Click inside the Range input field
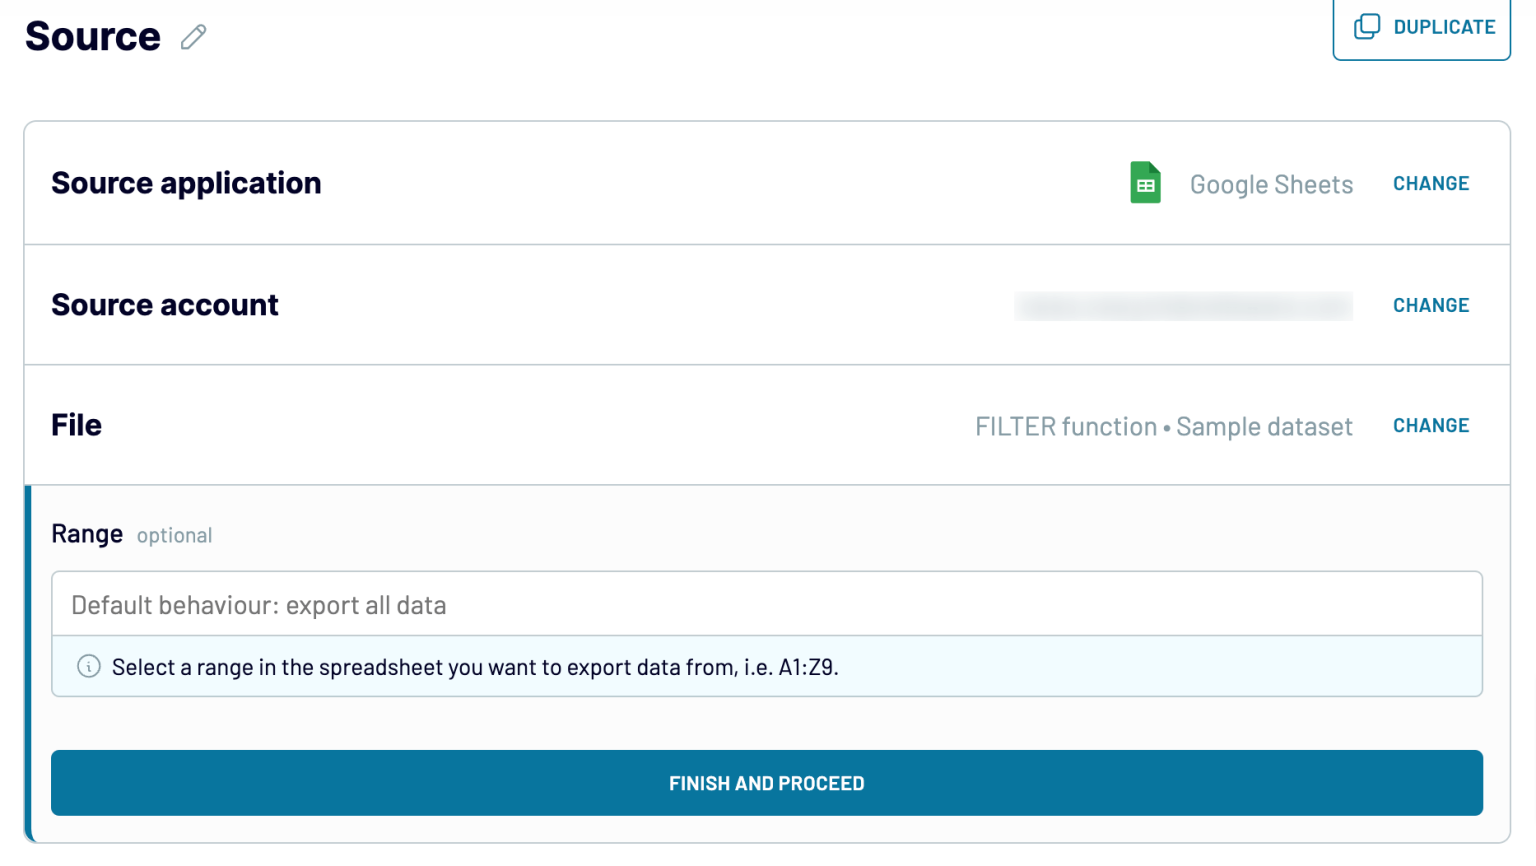Screen dimensions: 1536x866 766,603
